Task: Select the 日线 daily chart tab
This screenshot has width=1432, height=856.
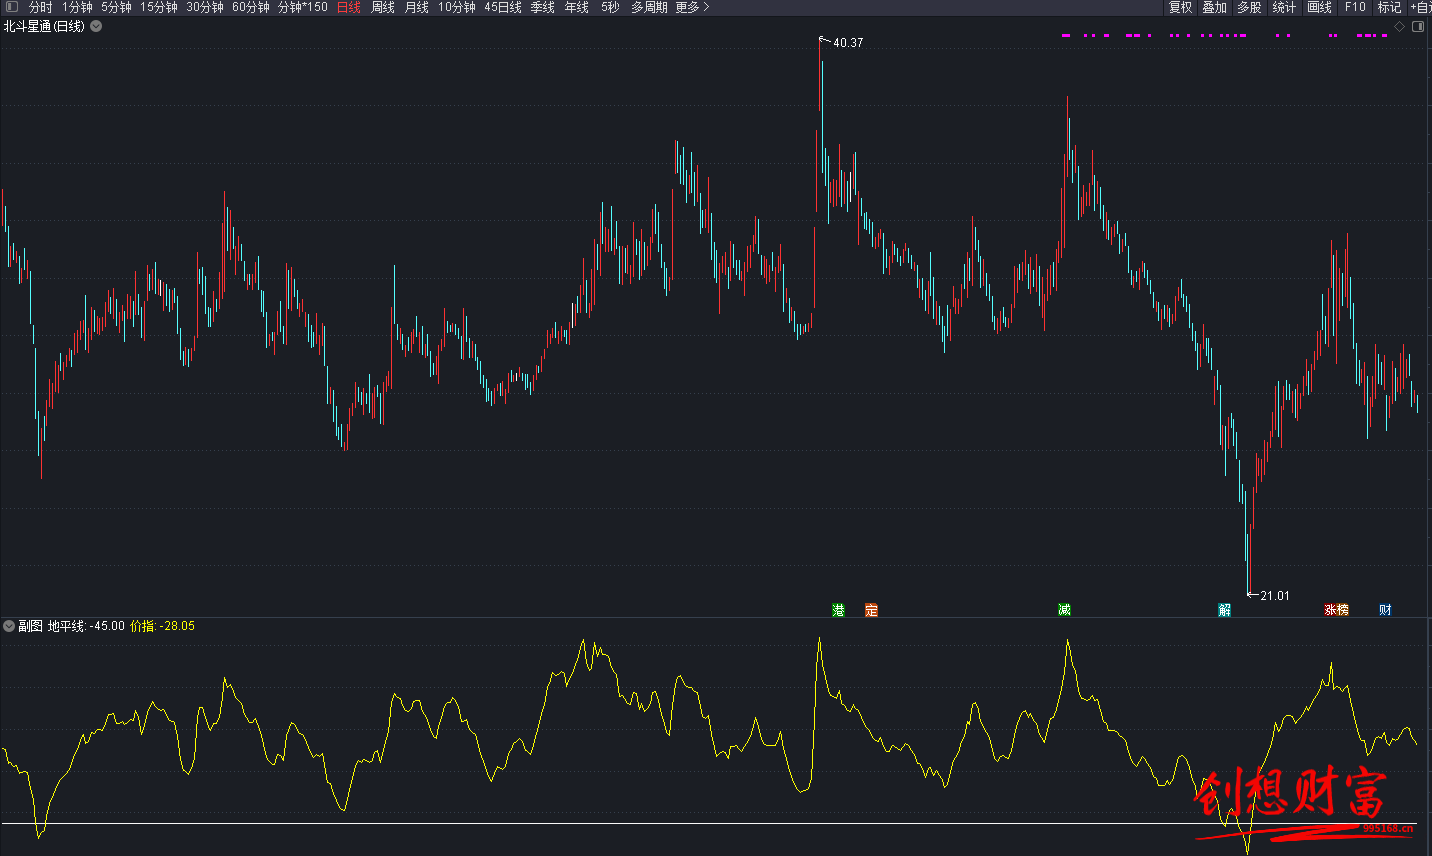Action: click(349, 7)
